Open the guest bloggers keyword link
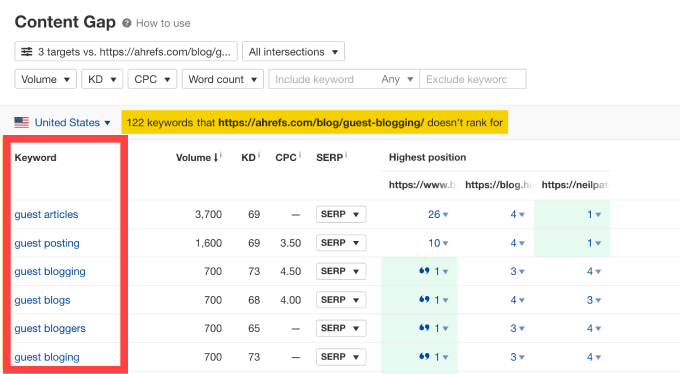680x374 pixels. pyautogui.click(x=50, y=328)
